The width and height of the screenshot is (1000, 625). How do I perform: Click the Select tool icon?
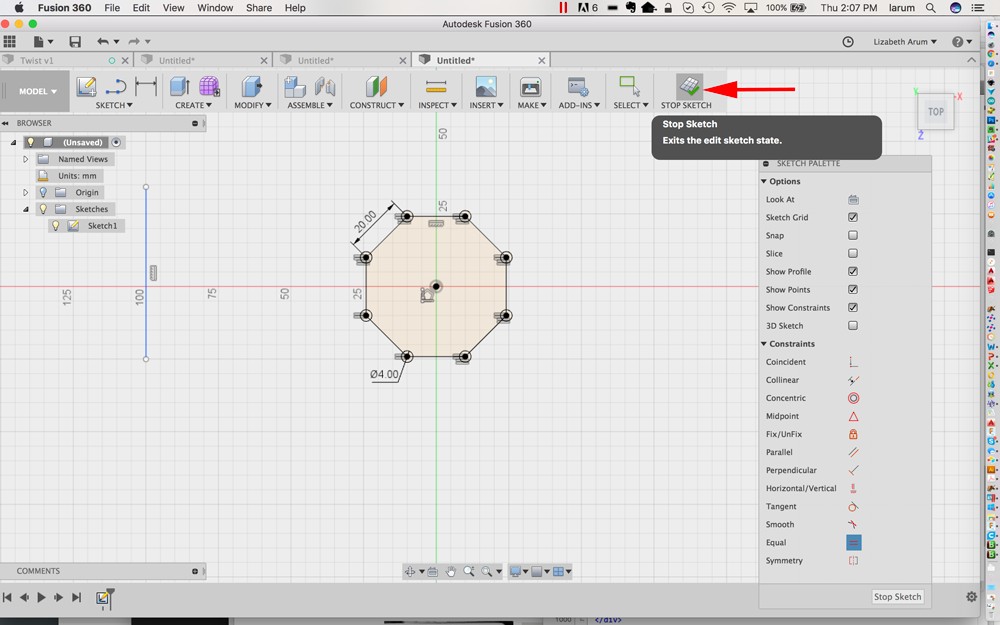(x=629, y=87)
